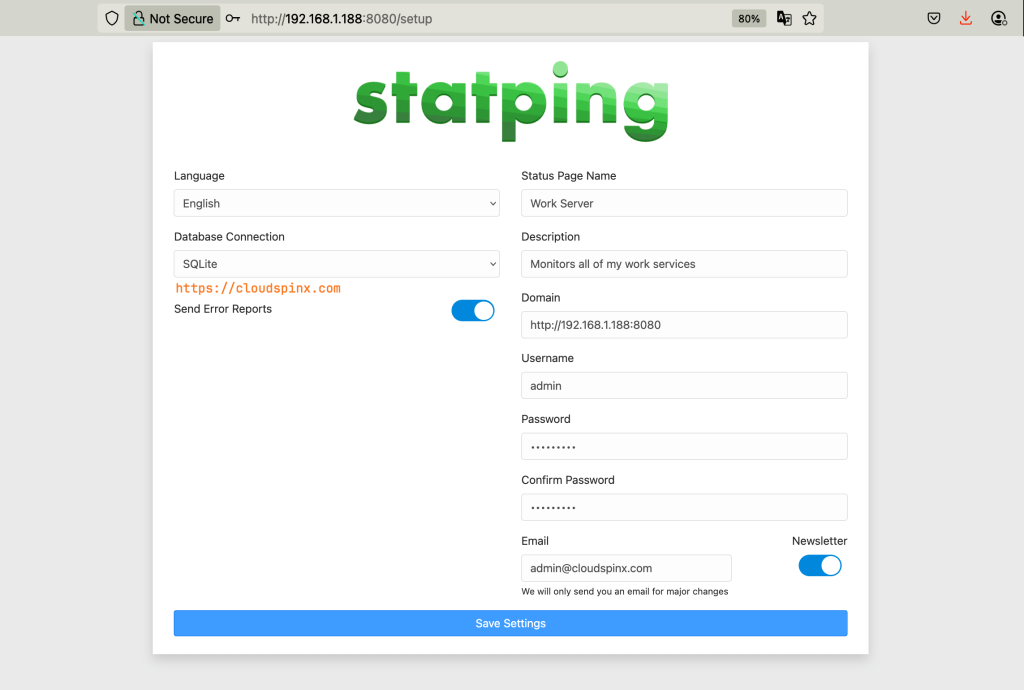Open the Database Connection dropdown showing SQLite
The width and height of the screenshot is (1024, 690).
(x=336, y=264)
